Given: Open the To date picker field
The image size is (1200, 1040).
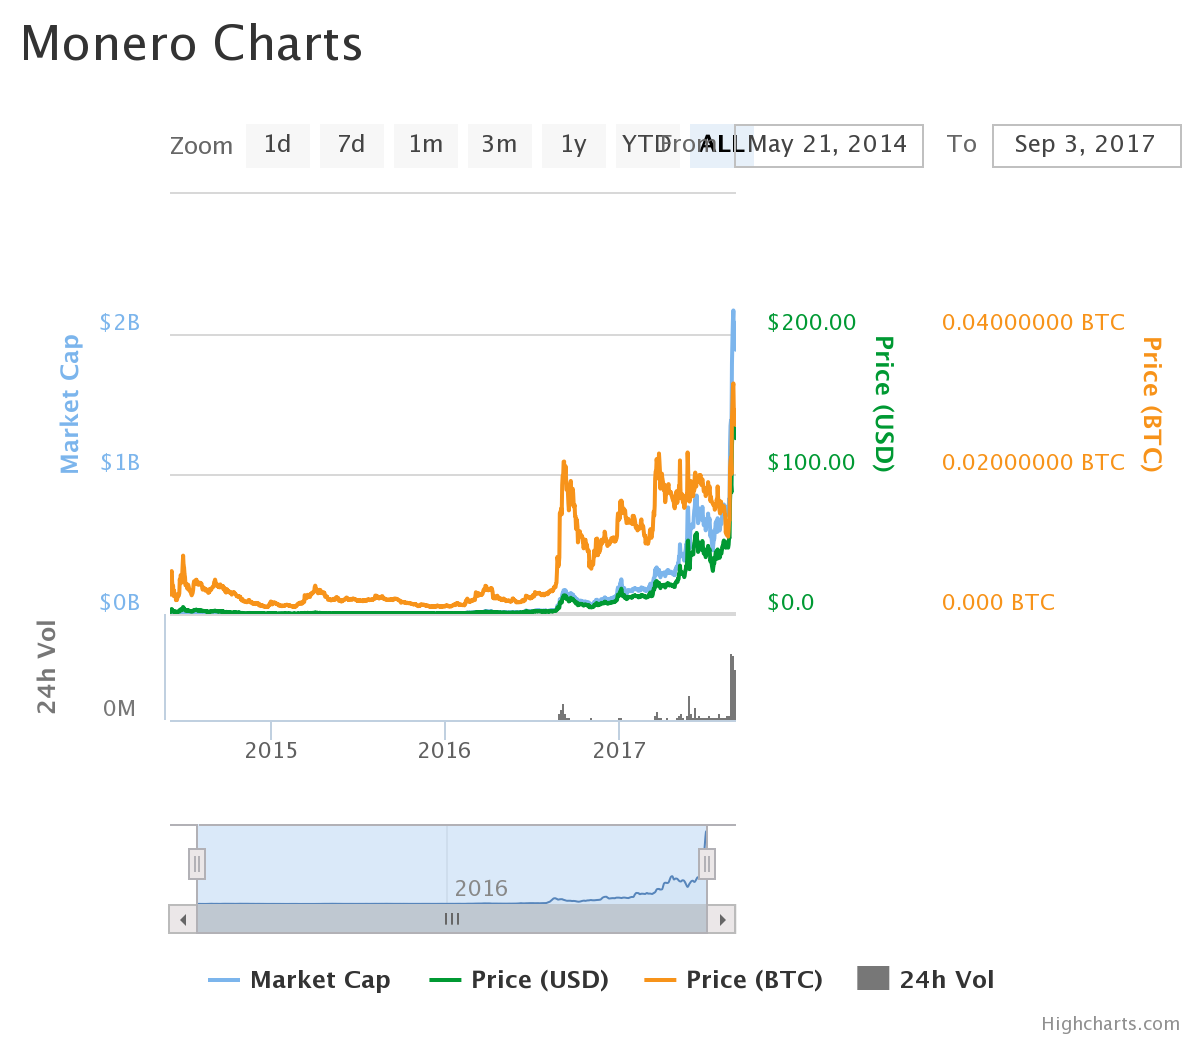Looking at the screenshot, I should tap(1086, 145).
